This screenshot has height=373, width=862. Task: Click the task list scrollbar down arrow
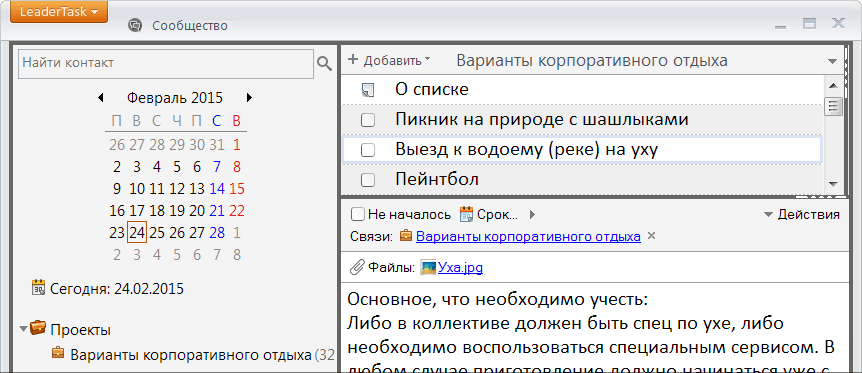pyautogui.click(x=832, y=184)
